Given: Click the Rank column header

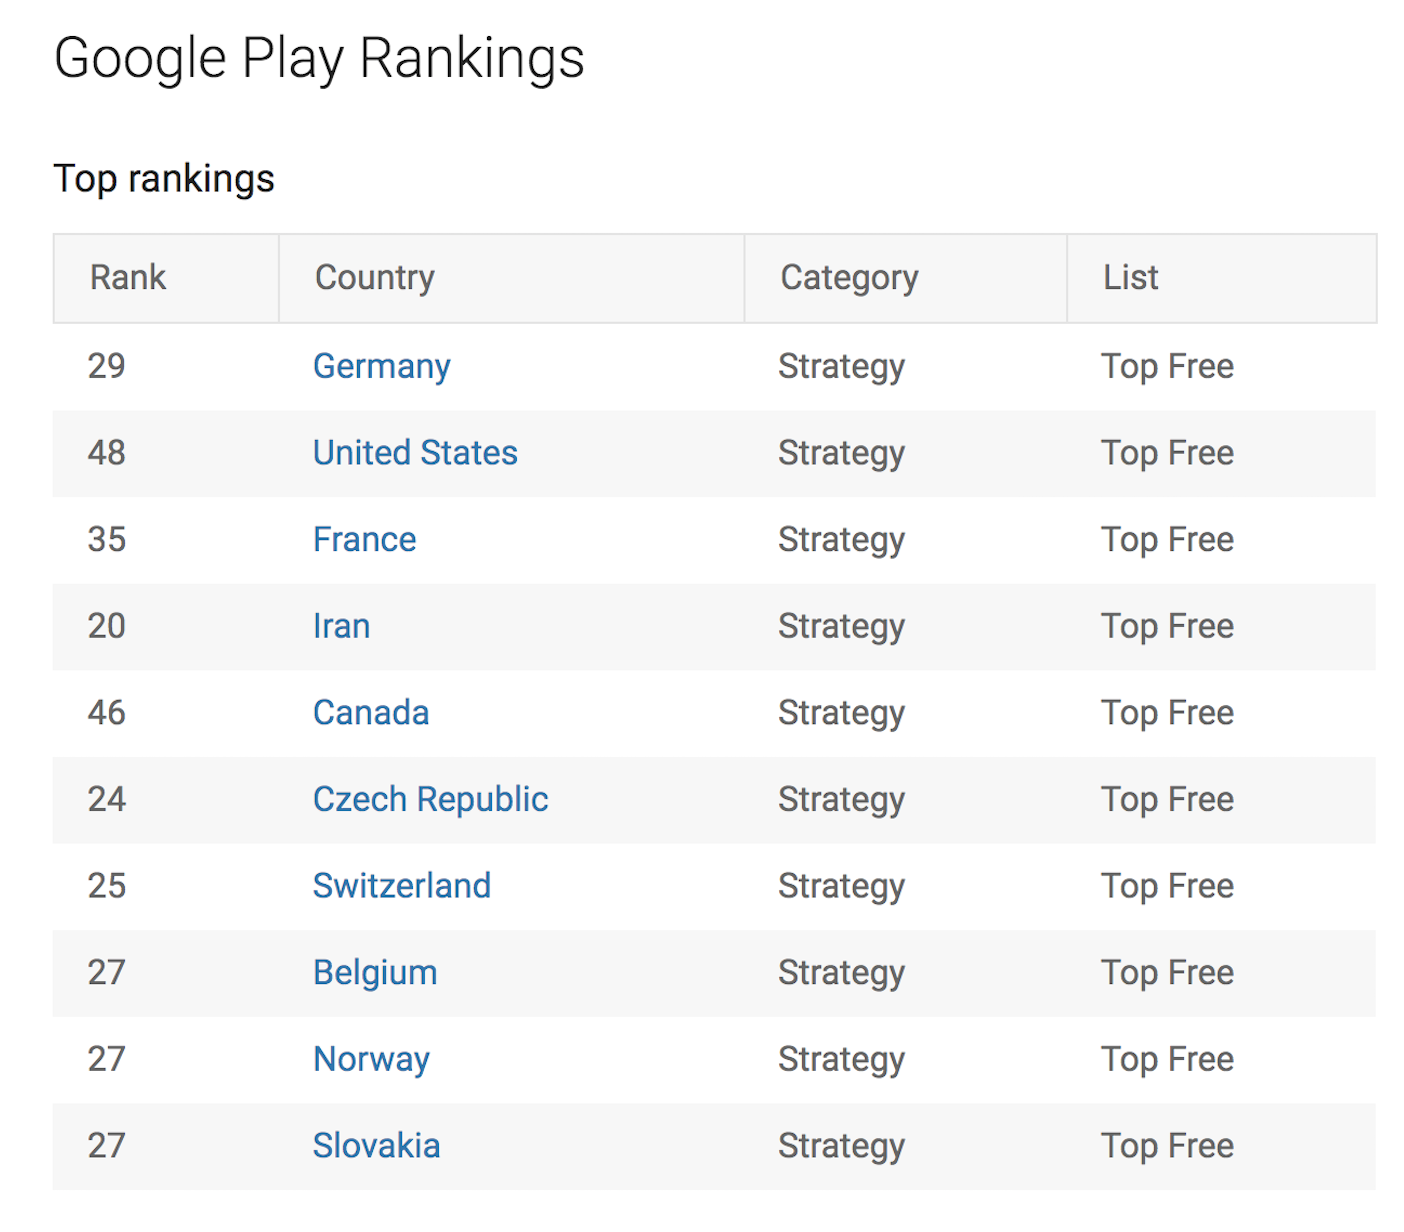Looking at the screenshot, I should point(128,277).
